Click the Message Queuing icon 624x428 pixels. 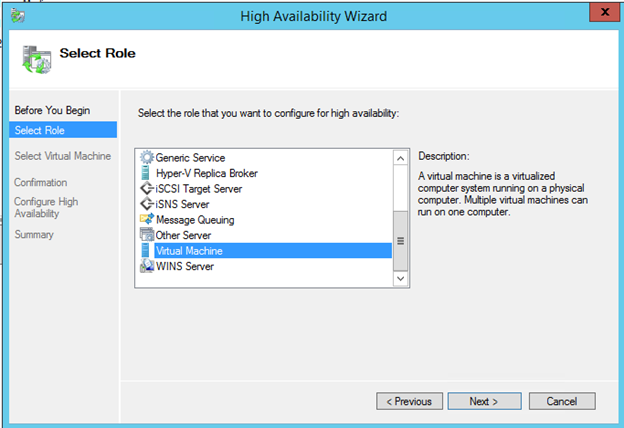point(148,220)
